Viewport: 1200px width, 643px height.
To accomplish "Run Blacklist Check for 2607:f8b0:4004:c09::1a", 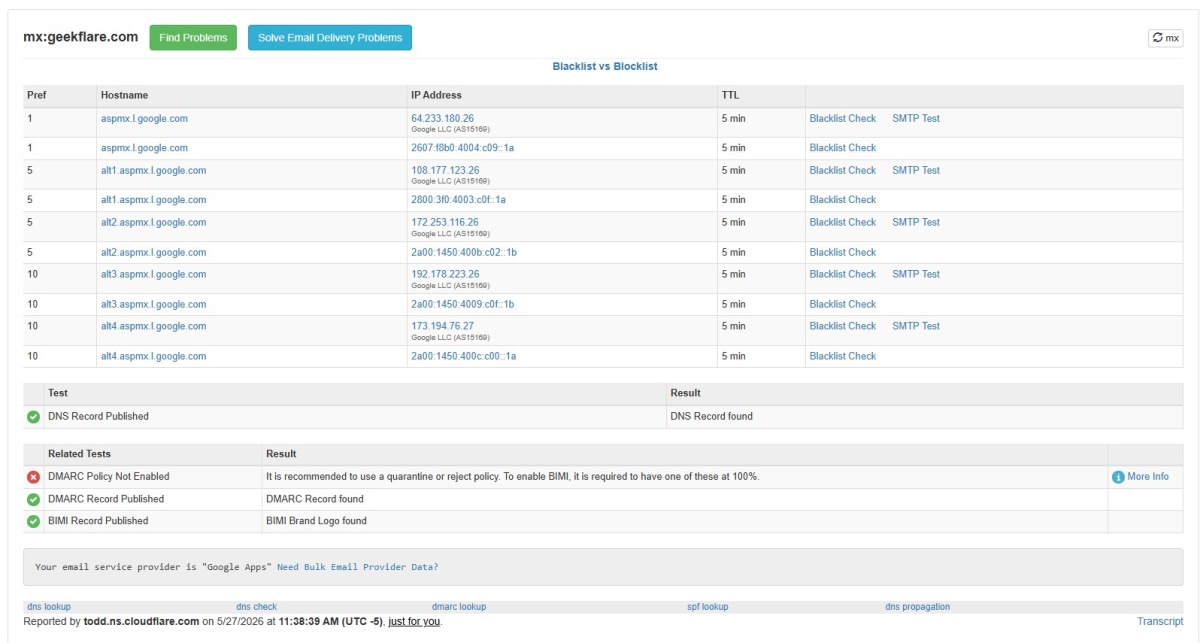I will pos(843,148).
